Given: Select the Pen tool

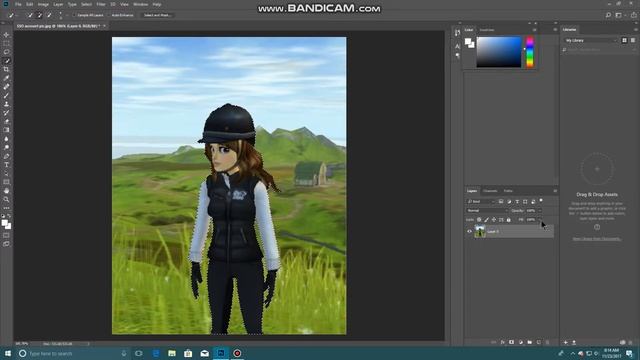Looking at the screenshot, I should click(x=6, y=156).
